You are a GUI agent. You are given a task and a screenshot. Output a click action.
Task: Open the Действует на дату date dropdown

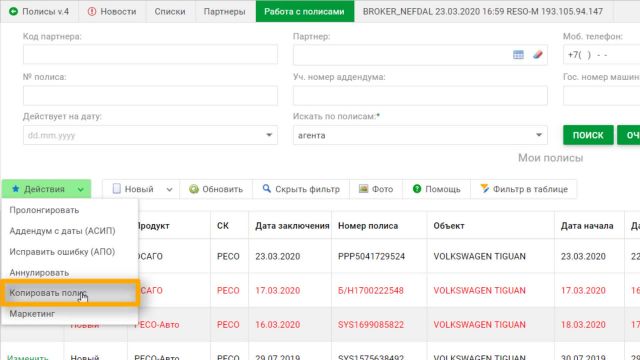pyautogui.click(x=269, y=135)
